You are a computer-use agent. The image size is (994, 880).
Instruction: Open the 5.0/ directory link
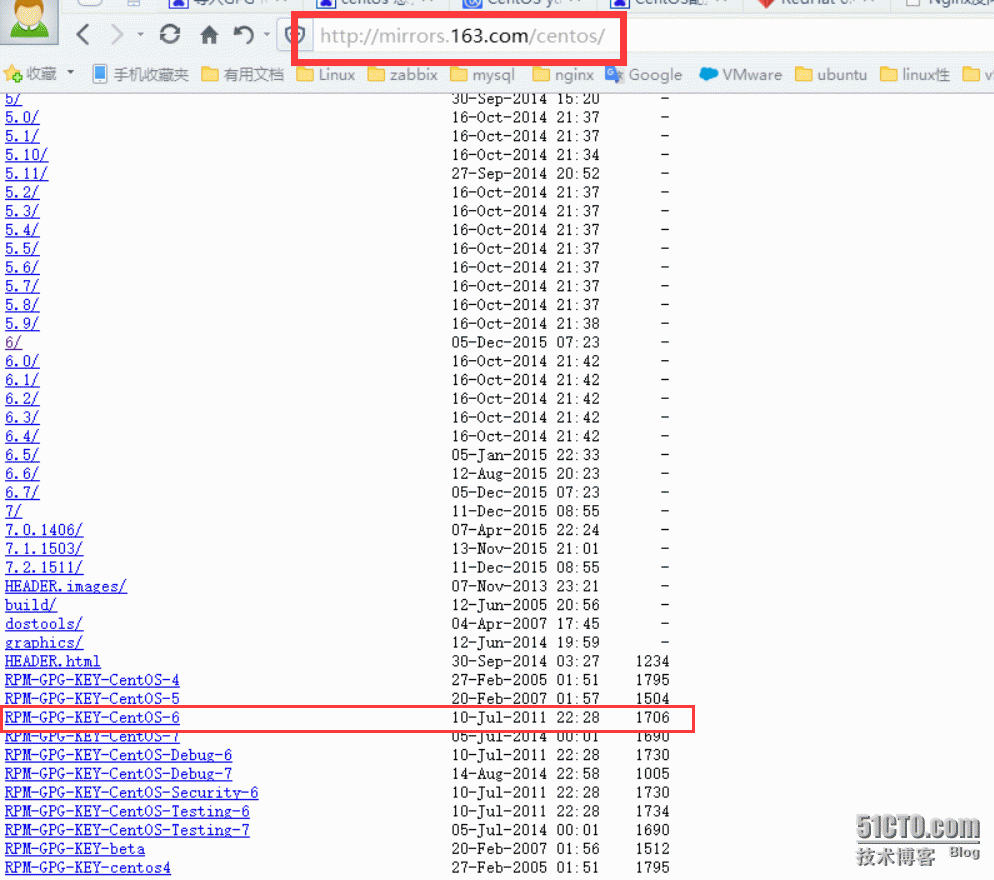(22, 117)
